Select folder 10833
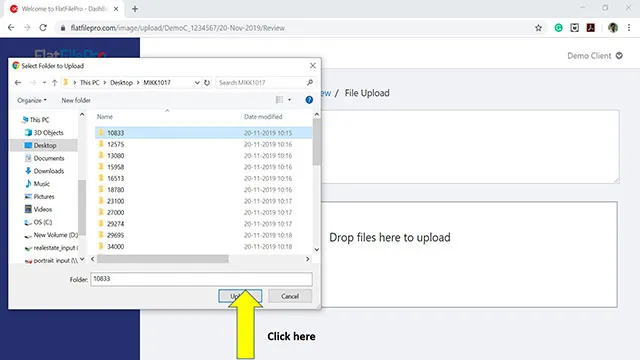 coord(203,133)
